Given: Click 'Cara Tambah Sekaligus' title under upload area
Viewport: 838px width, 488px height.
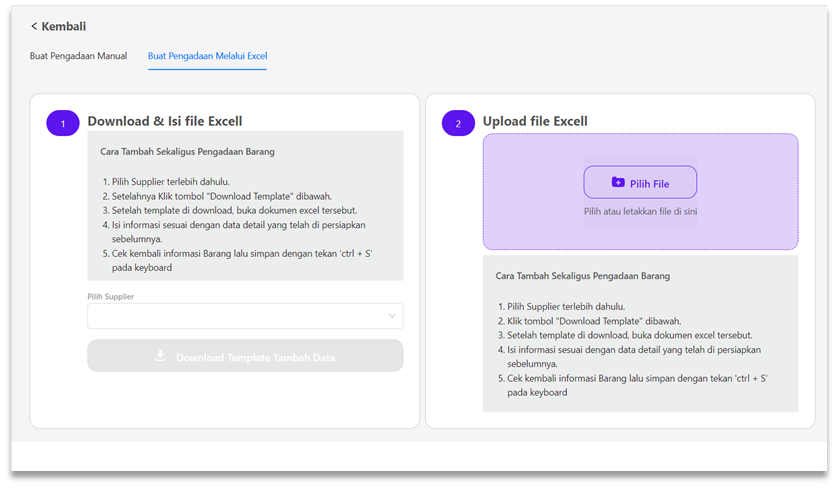Looking at the screenshot, I should point(582,275).
